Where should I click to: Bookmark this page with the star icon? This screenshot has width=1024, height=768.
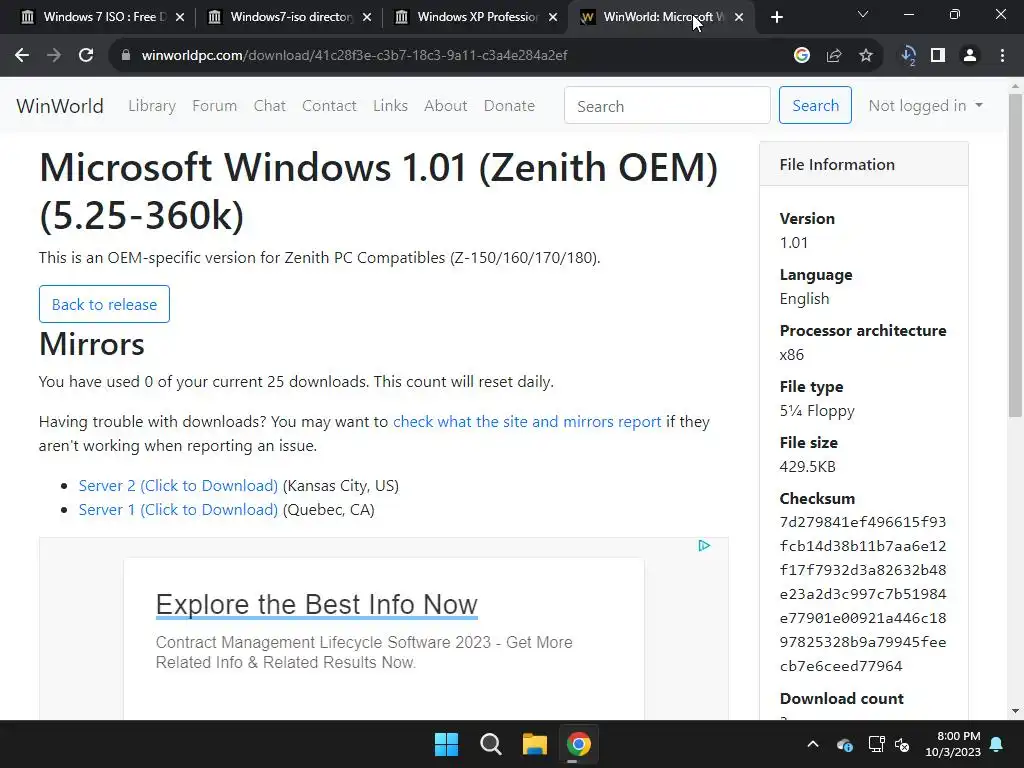click(866, 56)
